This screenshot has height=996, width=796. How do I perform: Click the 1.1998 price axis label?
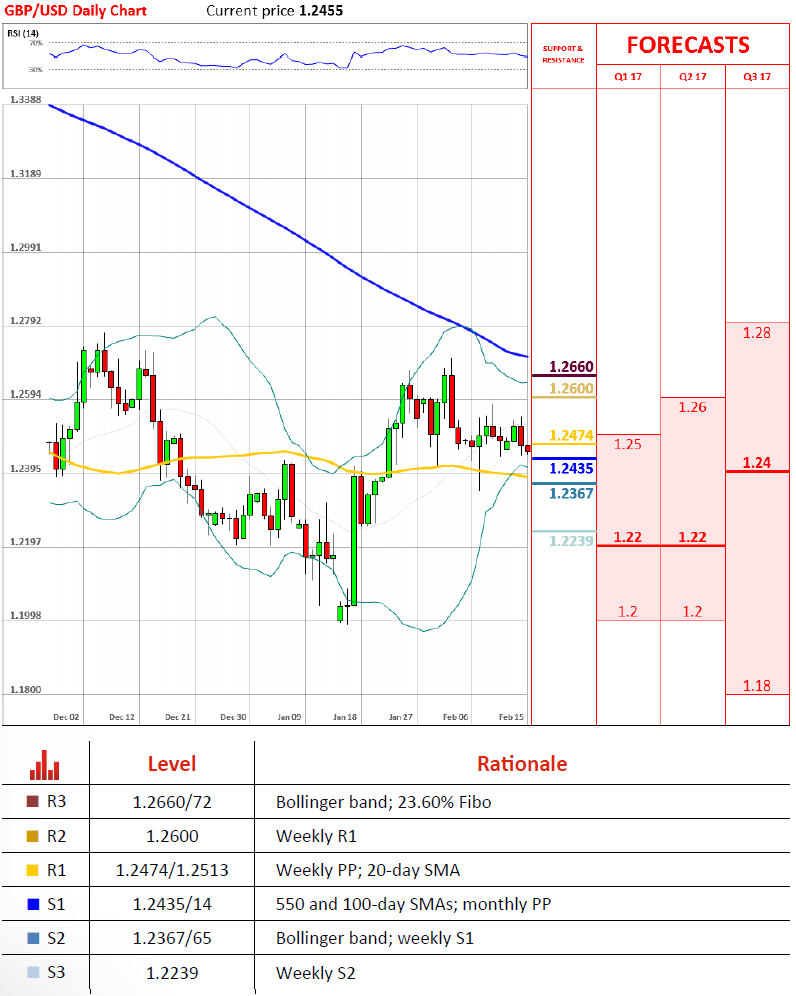coord(25,616)
